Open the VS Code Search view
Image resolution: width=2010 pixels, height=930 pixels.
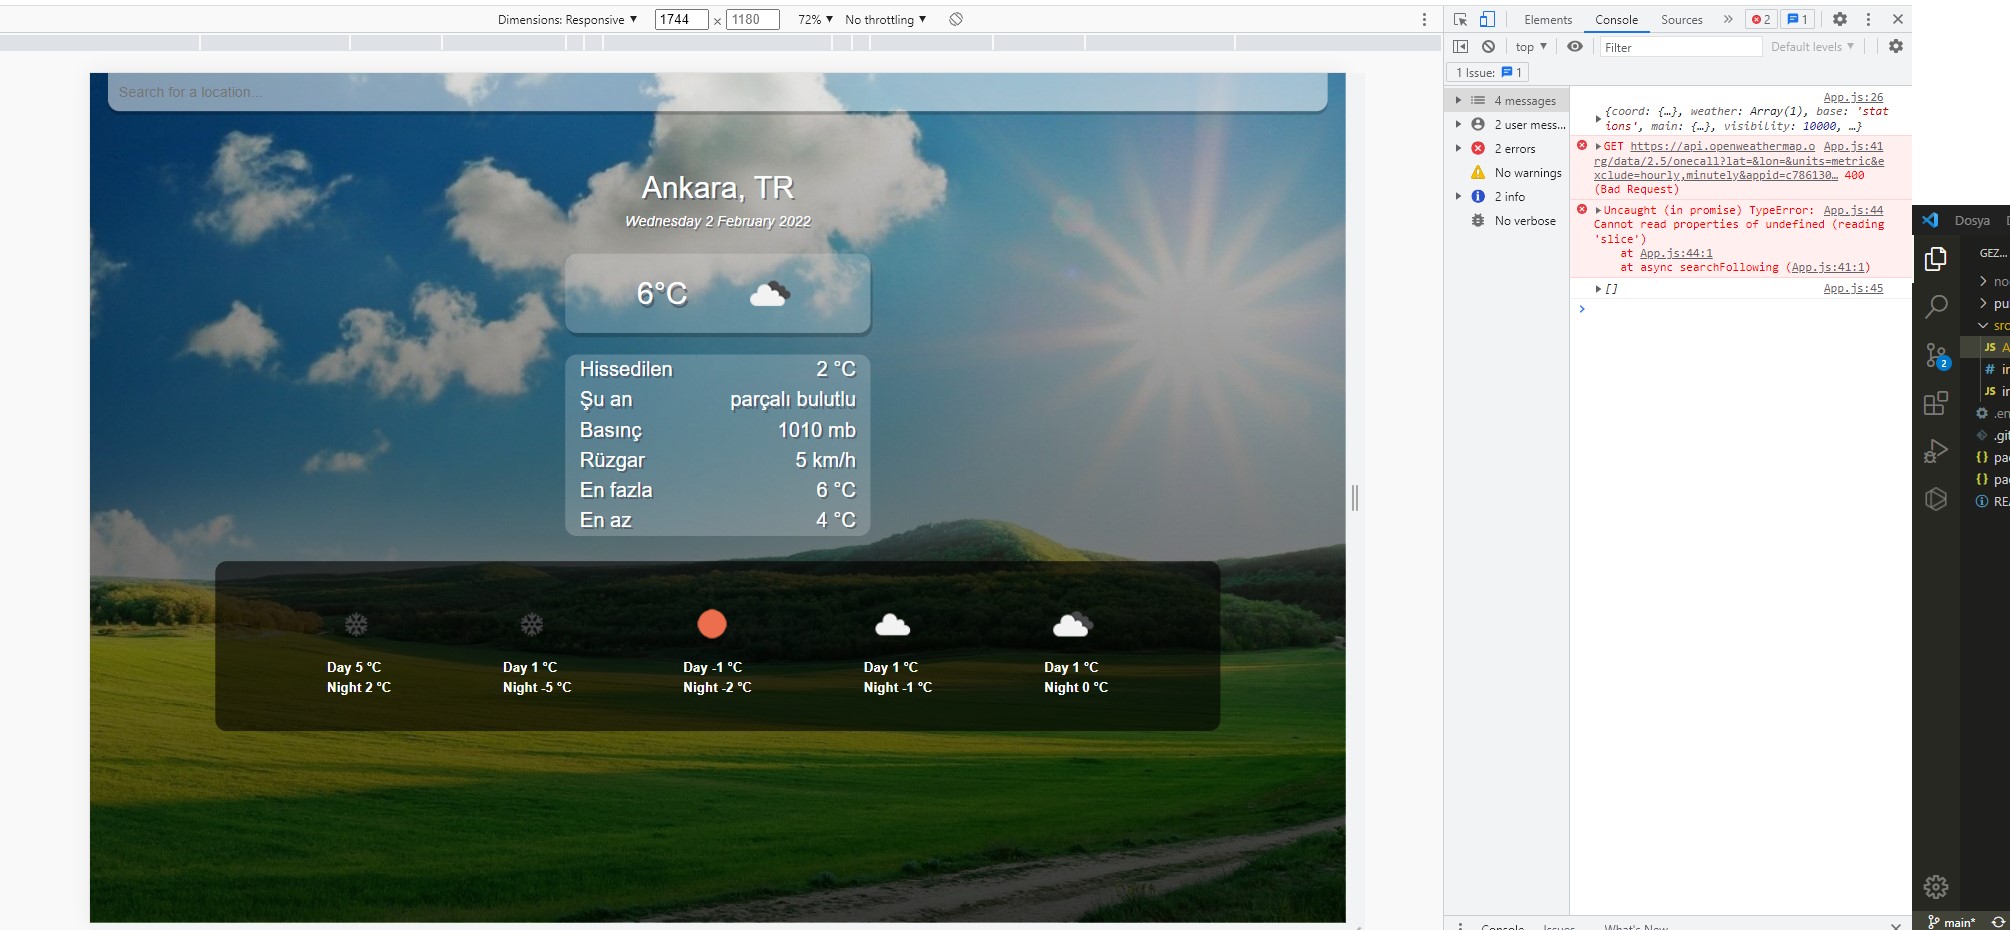(1936, 306)
